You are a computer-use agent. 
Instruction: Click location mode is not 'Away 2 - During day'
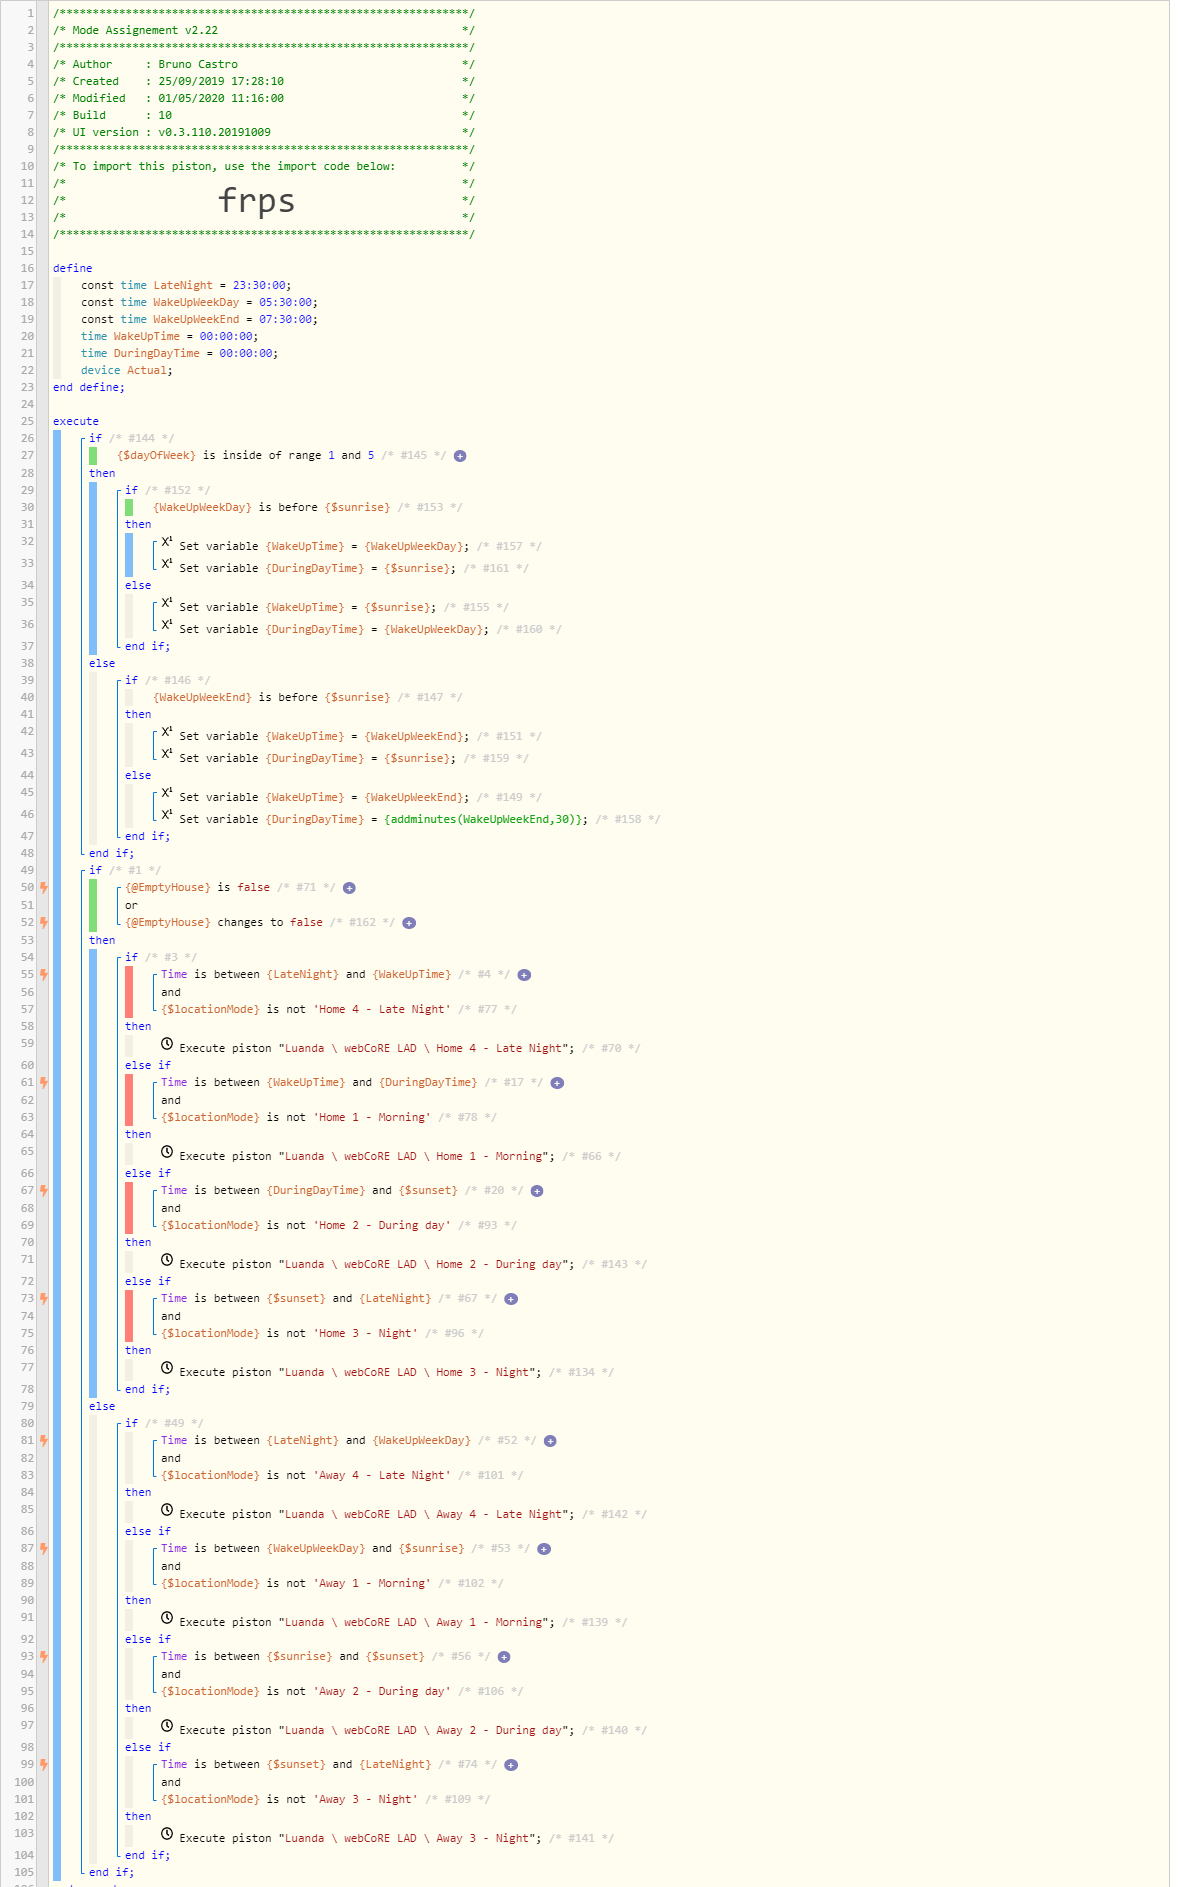(x=306, y=1692)
